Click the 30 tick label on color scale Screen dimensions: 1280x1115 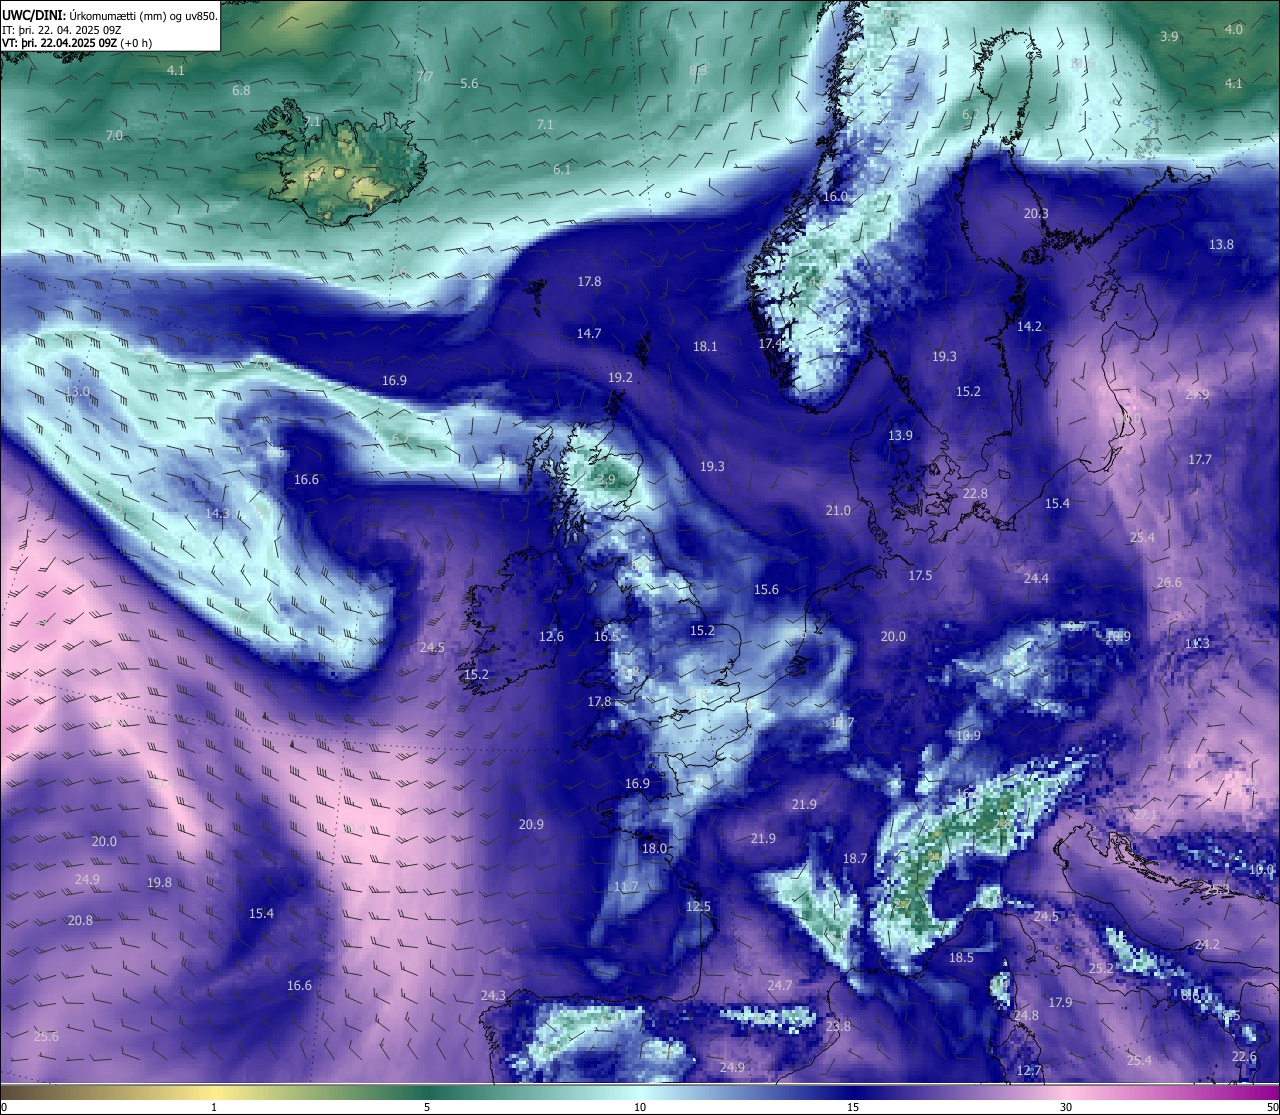coord(1066,1107)
